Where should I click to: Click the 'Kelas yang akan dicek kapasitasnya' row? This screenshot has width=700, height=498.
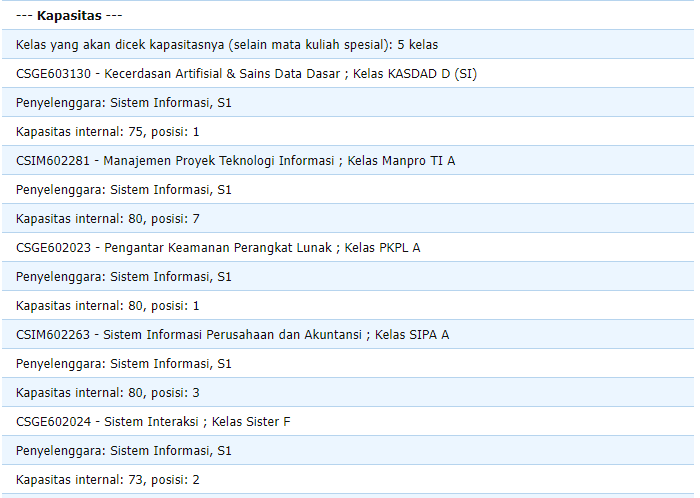pos(348,44)
